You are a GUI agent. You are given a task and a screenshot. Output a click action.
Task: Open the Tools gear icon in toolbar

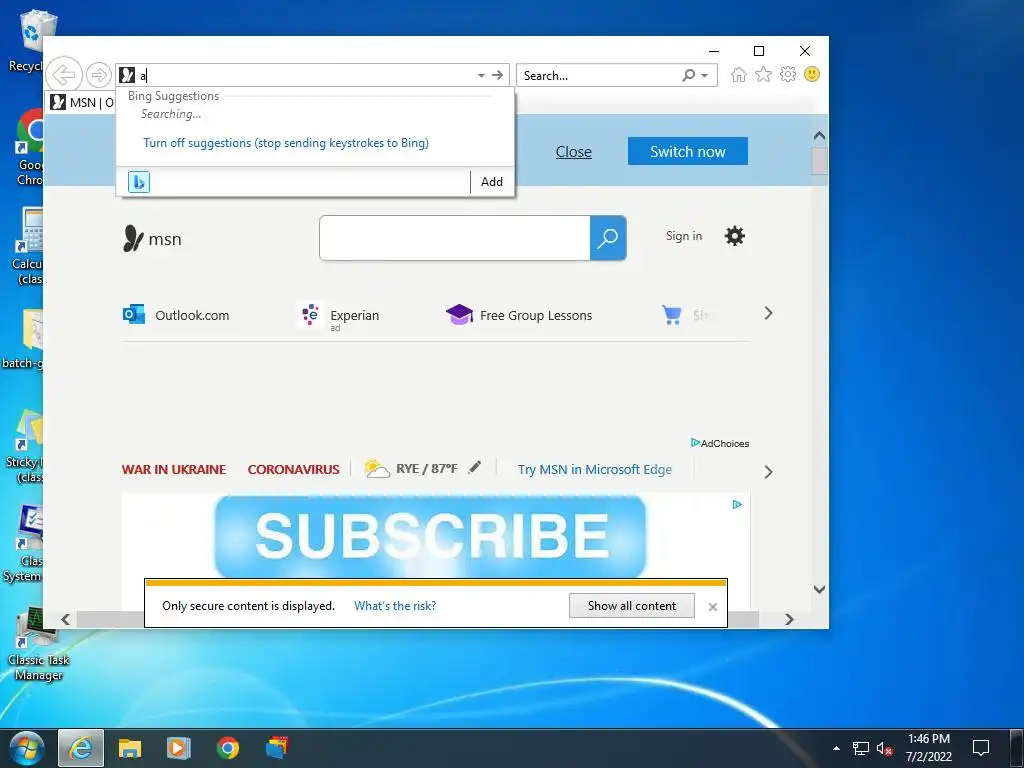coord(788,74)
